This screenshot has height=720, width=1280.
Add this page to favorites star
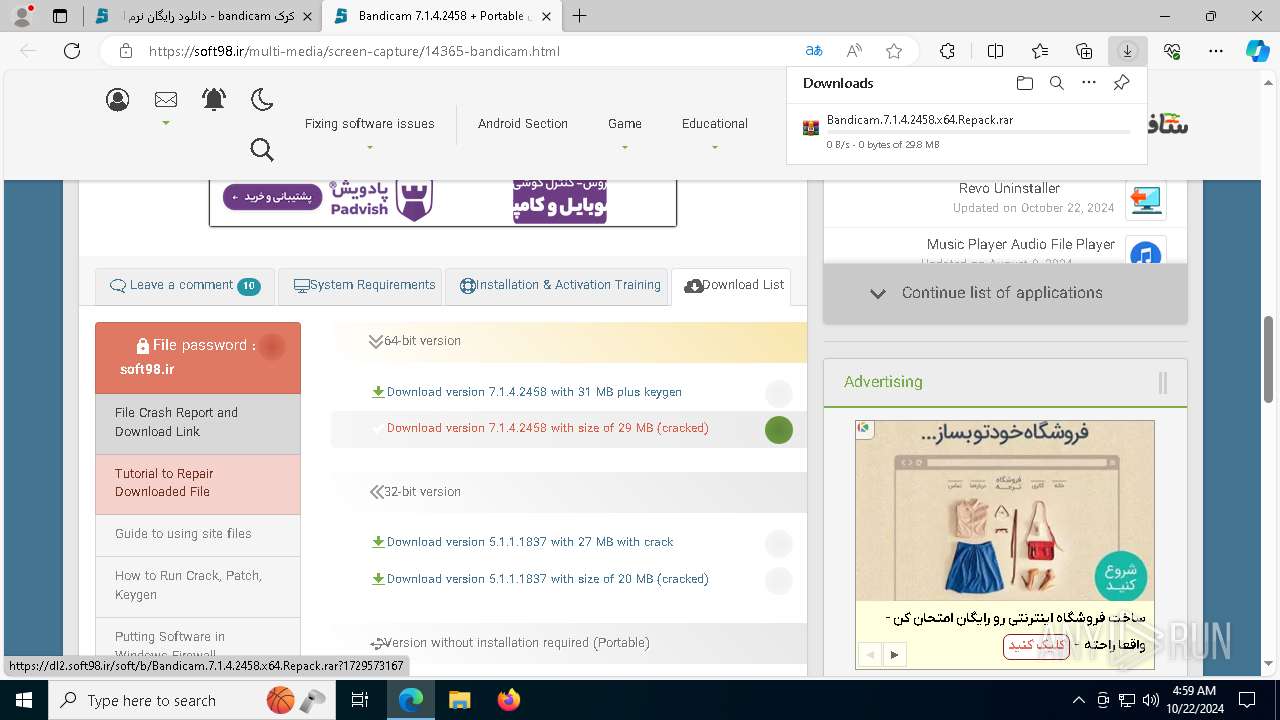point(894,51)
